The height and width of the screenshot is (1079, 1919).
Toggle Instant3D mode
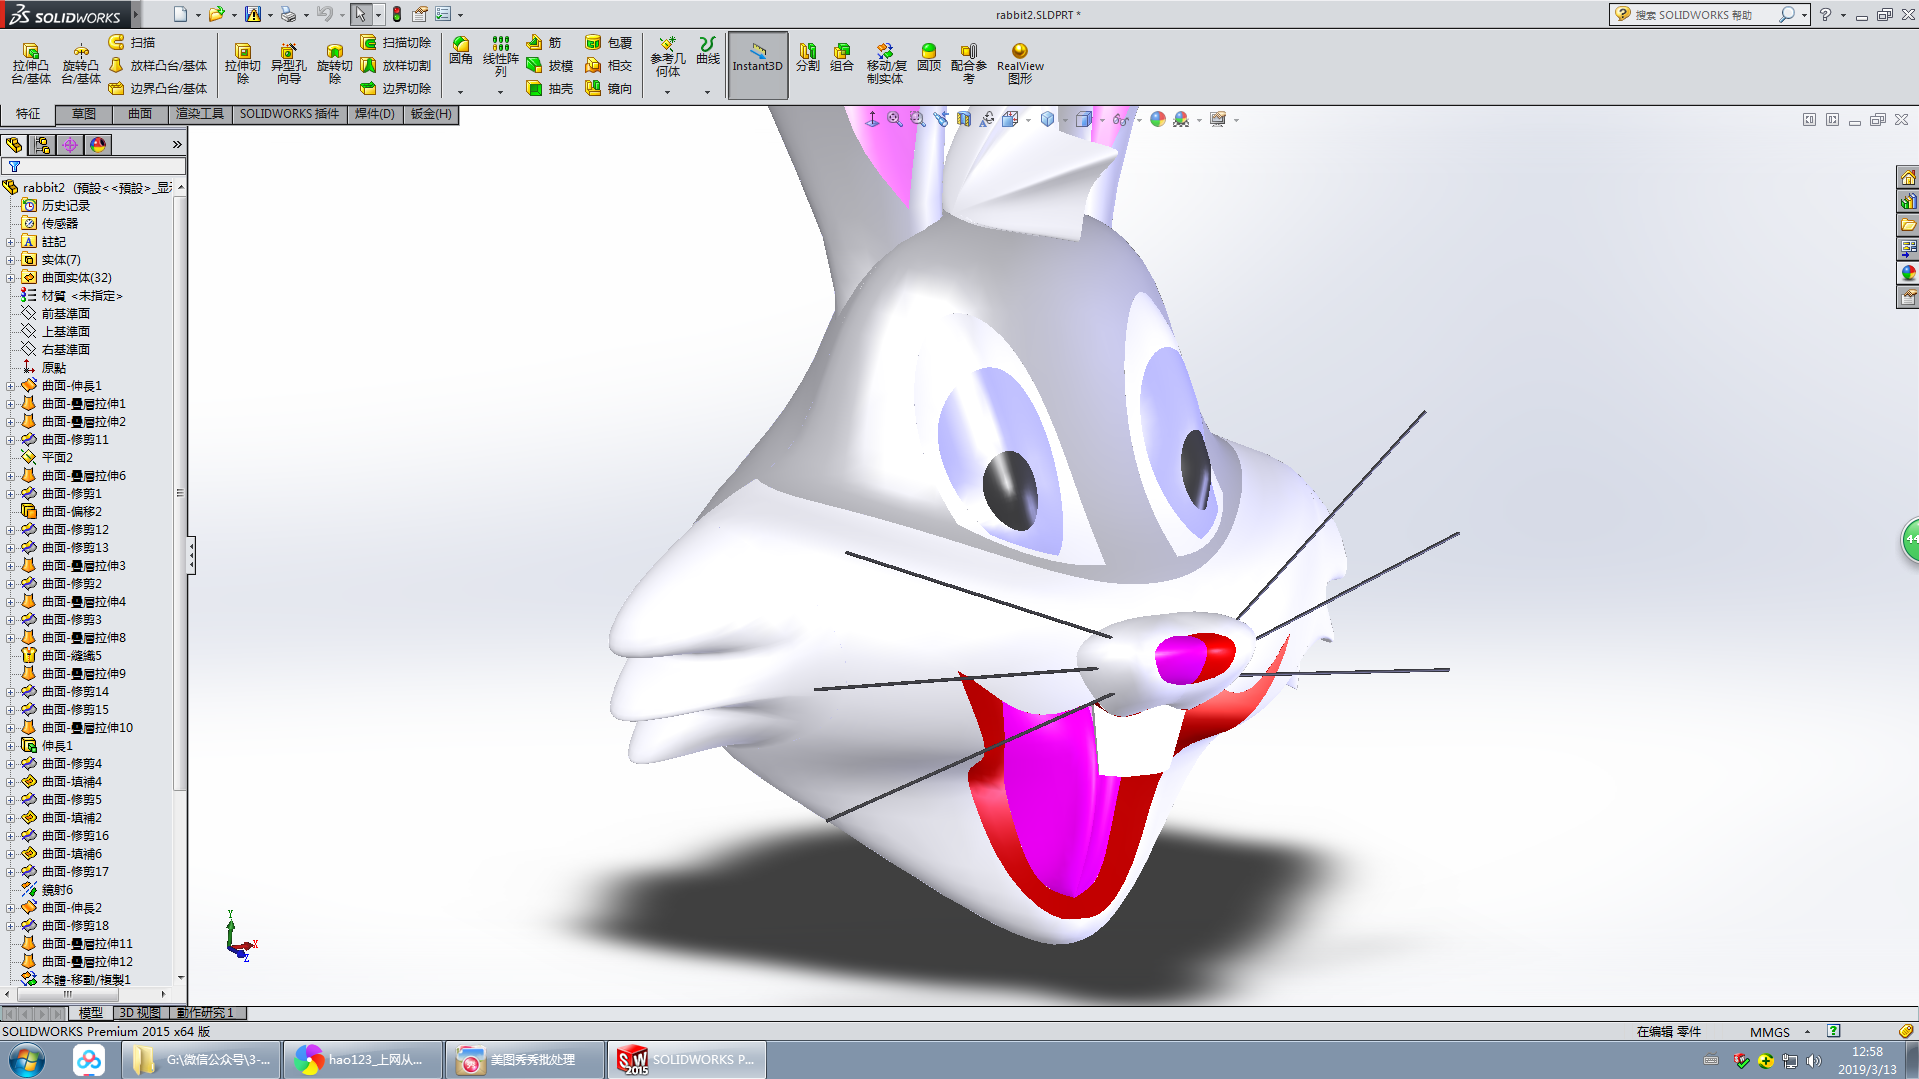point(758,65)
